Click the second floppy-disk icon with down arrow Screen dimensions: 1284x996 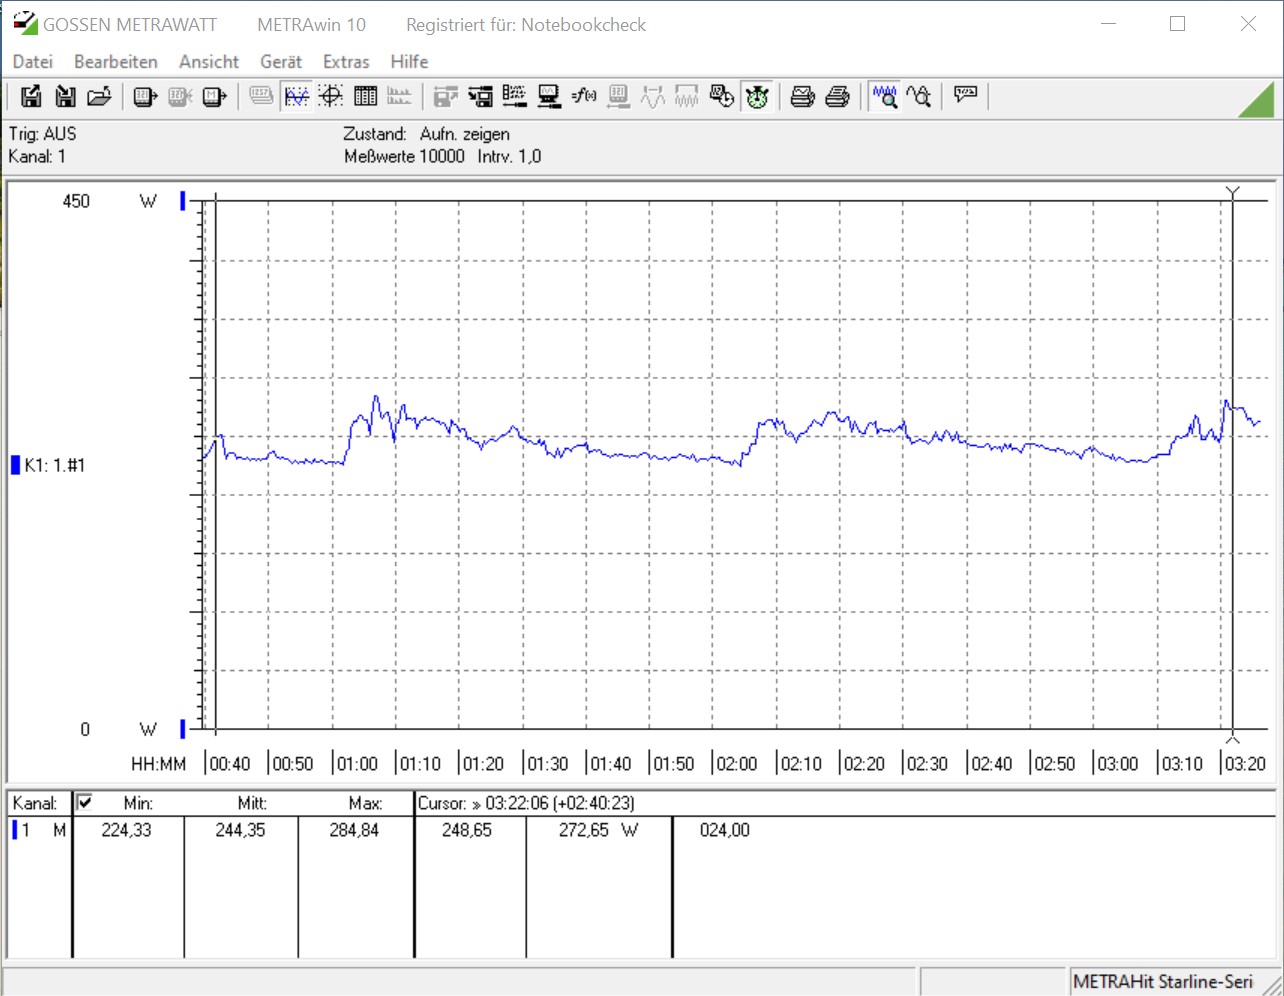click(65, 96)
